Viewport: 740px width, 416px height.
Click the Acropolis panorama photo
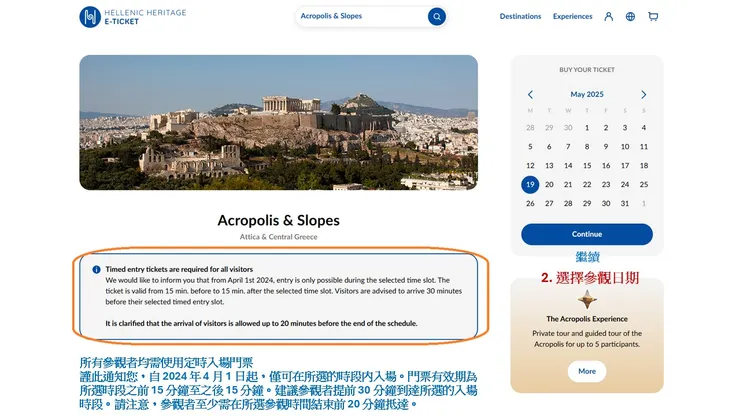coord(278,122)
